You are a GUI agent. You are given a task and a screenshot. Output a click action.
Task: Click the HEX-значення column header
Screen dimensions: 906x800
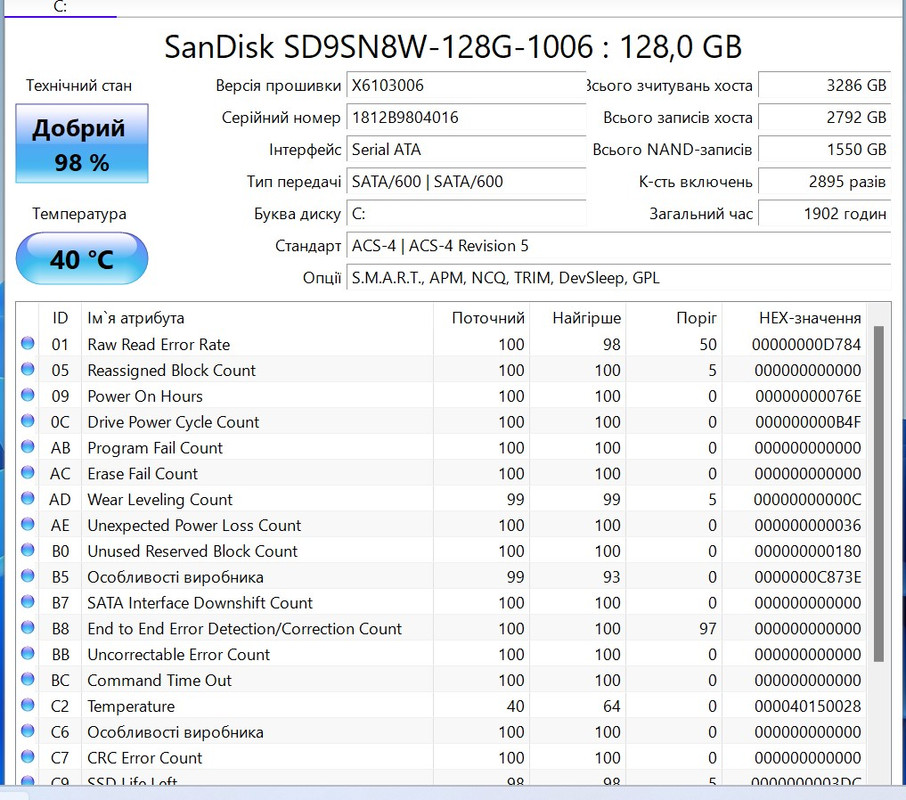[794, 318]
